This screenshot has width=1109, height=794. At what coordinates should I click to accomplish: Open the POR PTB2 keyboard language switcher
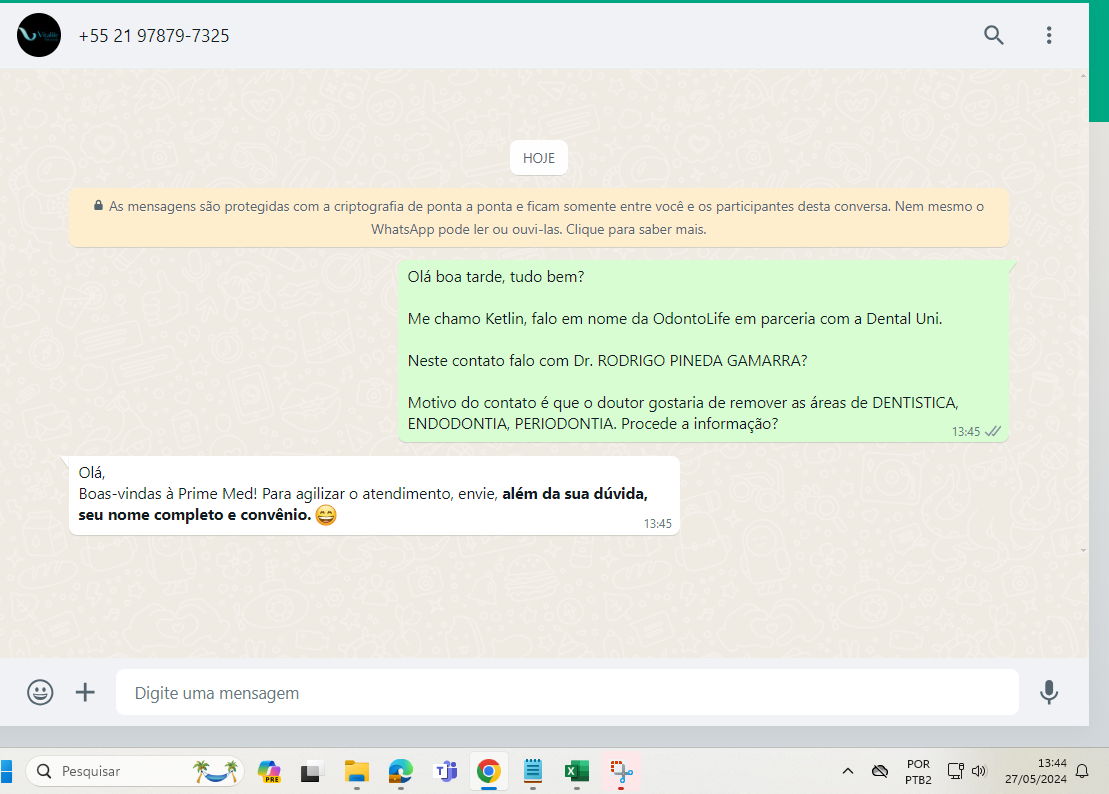917,771
